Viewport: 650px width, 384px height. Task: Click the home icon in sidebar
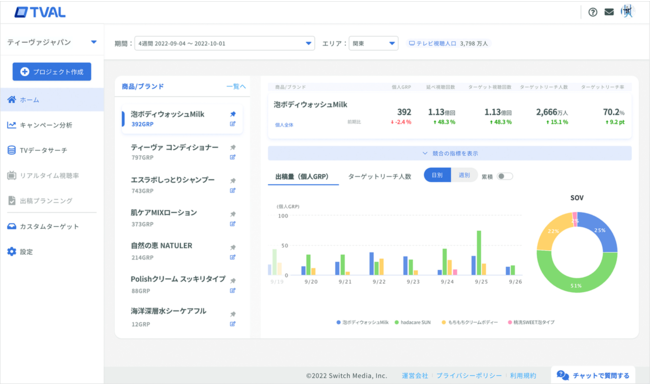click(x=12, y=100)
